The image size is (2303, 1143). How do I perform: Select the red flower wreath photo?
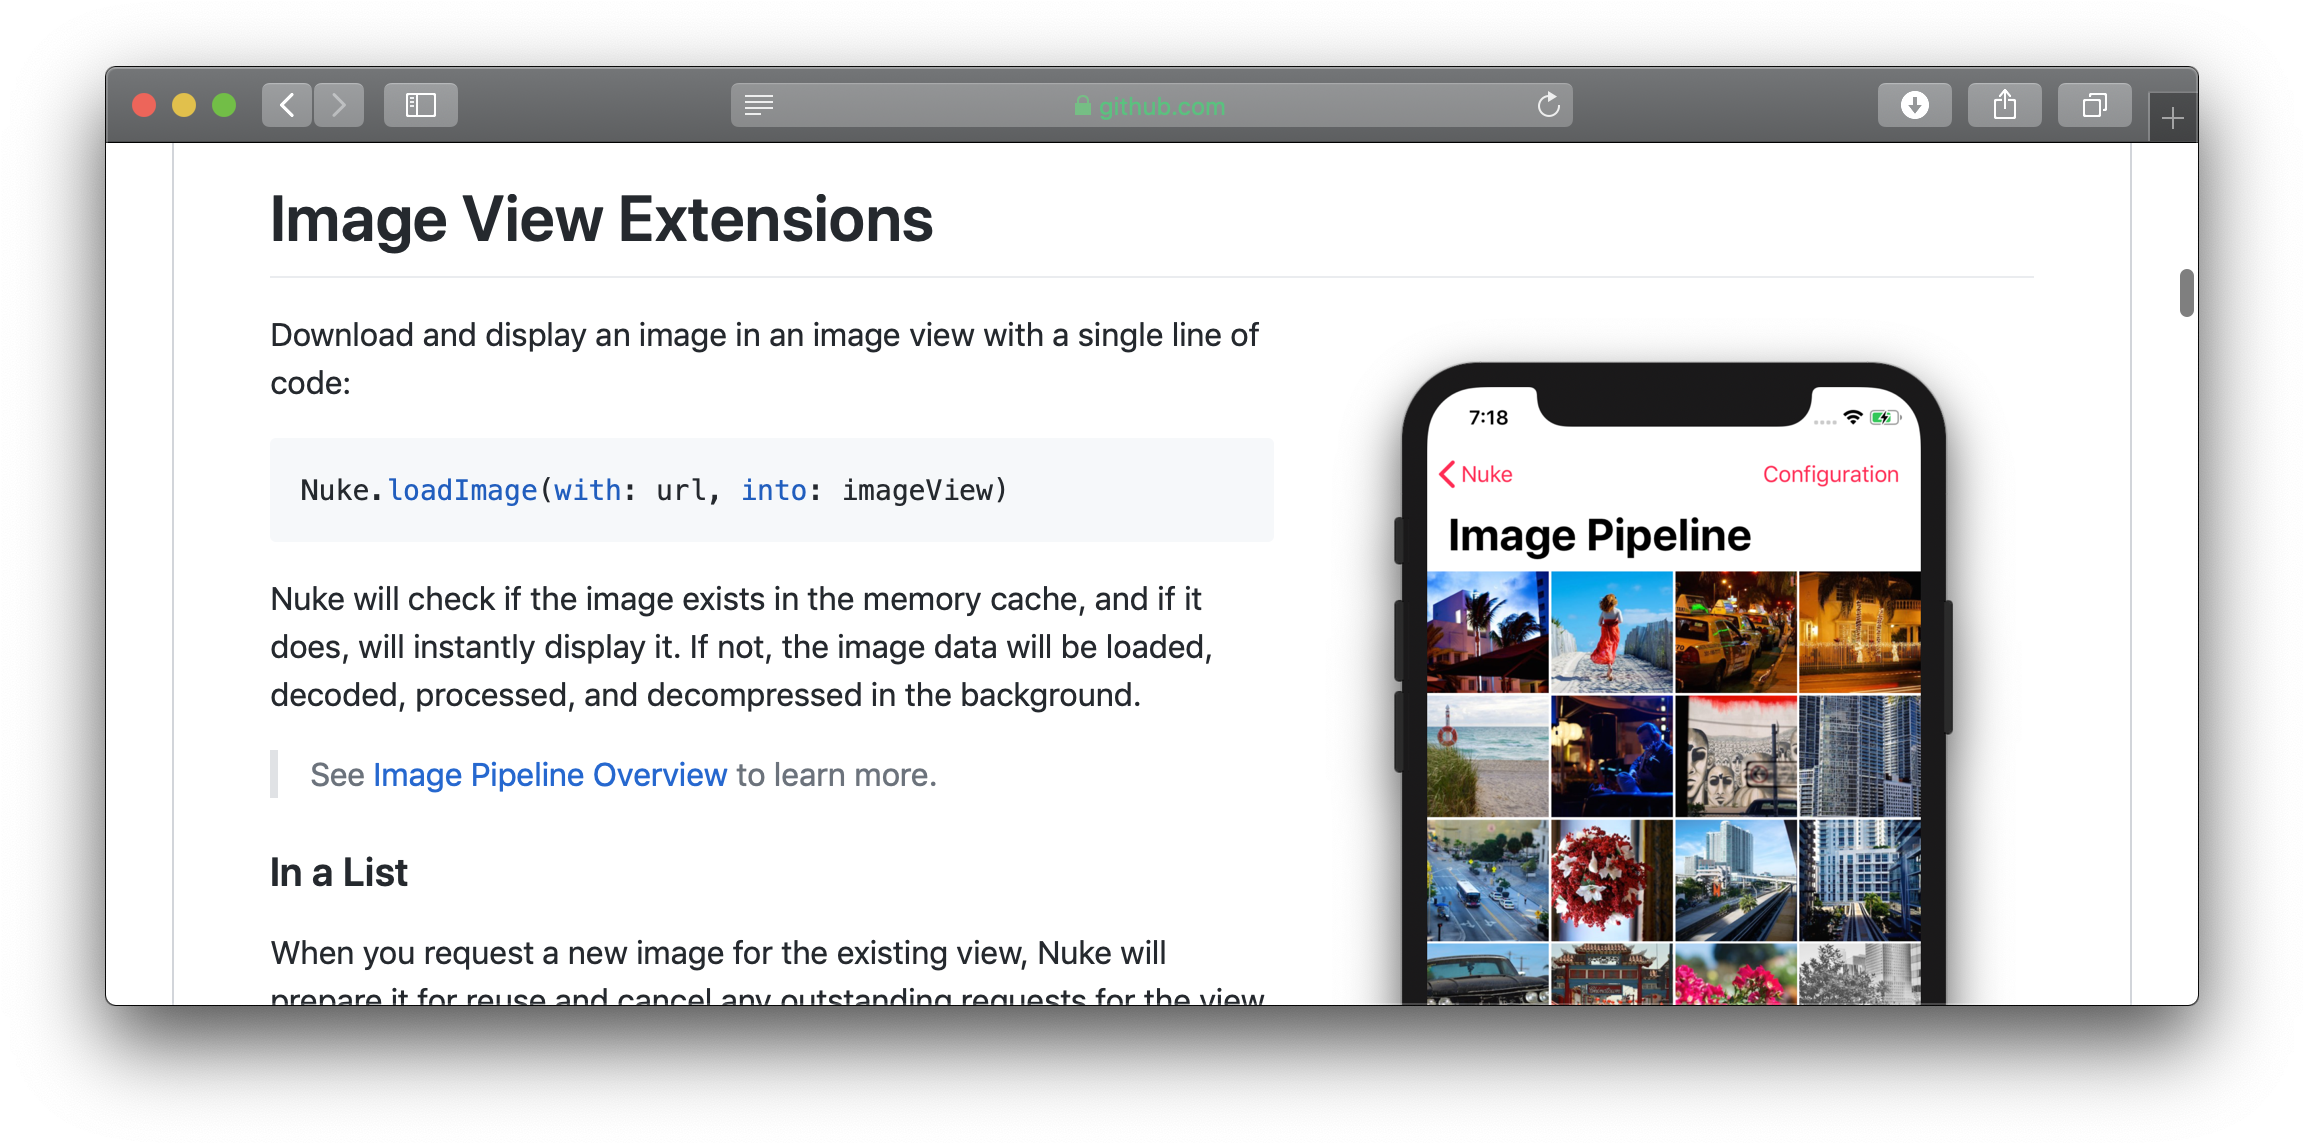[1611, 880]
